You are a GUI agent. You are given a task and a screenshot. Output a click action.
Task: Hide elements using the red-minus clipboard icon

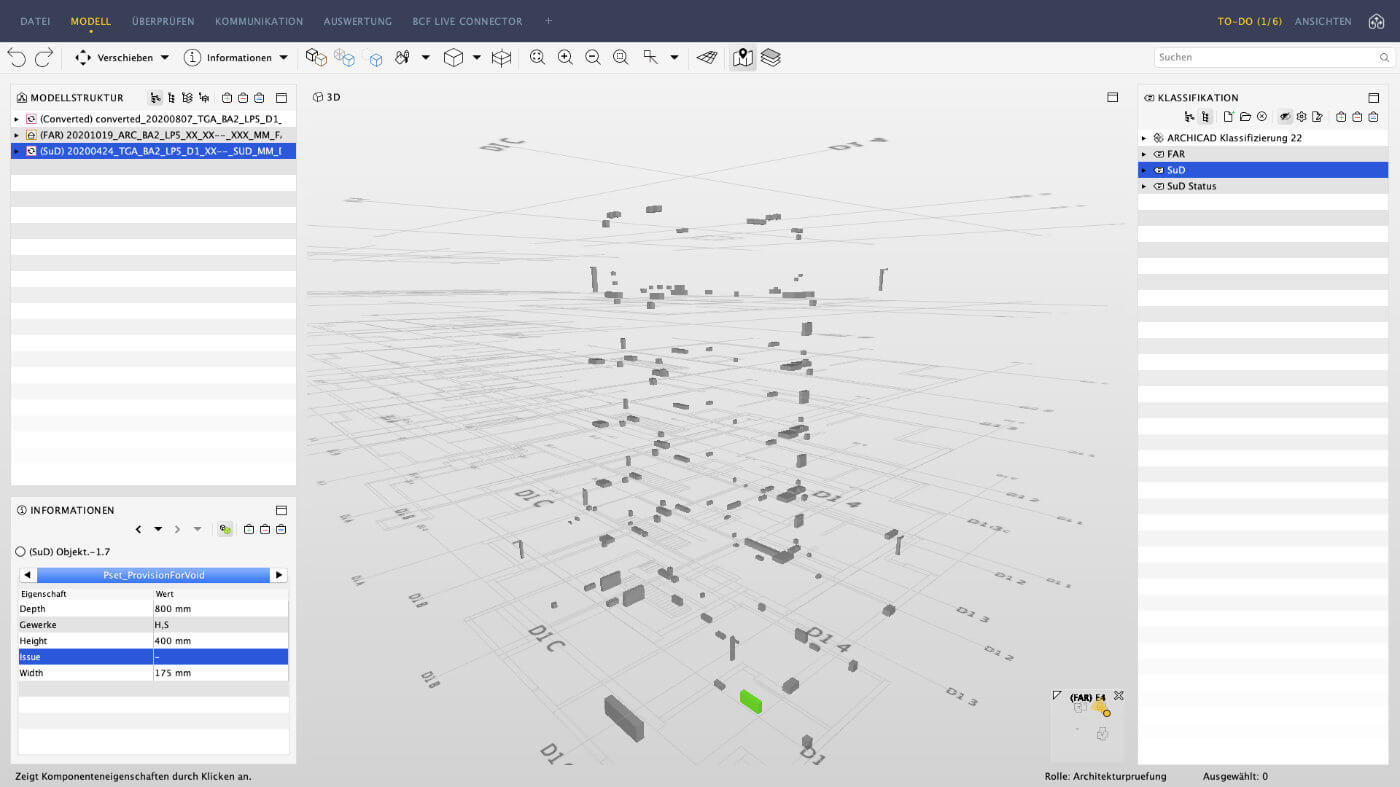(x=1358, y=116)
